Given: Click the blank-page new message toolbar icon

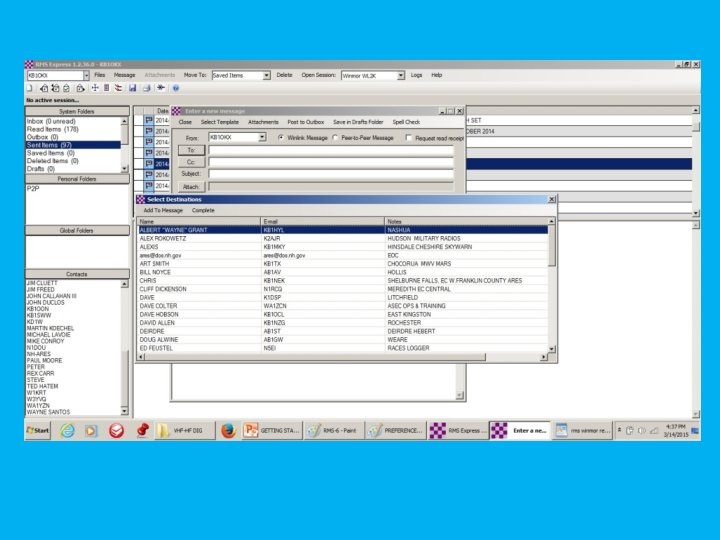Looking at the screenshot, I should (30, 88).
